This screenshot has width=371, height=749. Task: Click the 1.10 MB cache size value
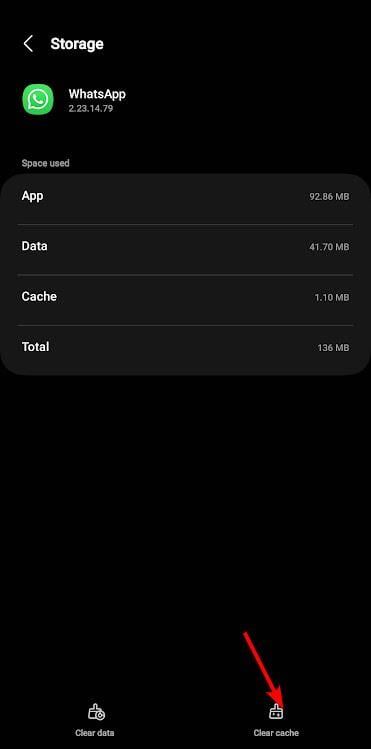pyautogui.click(x=331, y=298)
